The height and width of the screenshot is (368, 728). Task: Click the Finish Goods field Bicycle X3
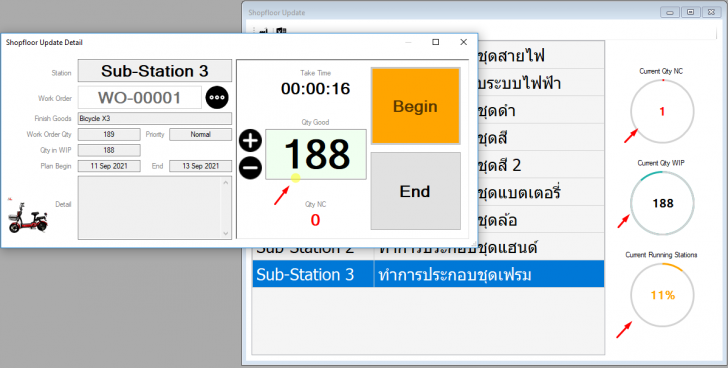[x=155, y=118]
